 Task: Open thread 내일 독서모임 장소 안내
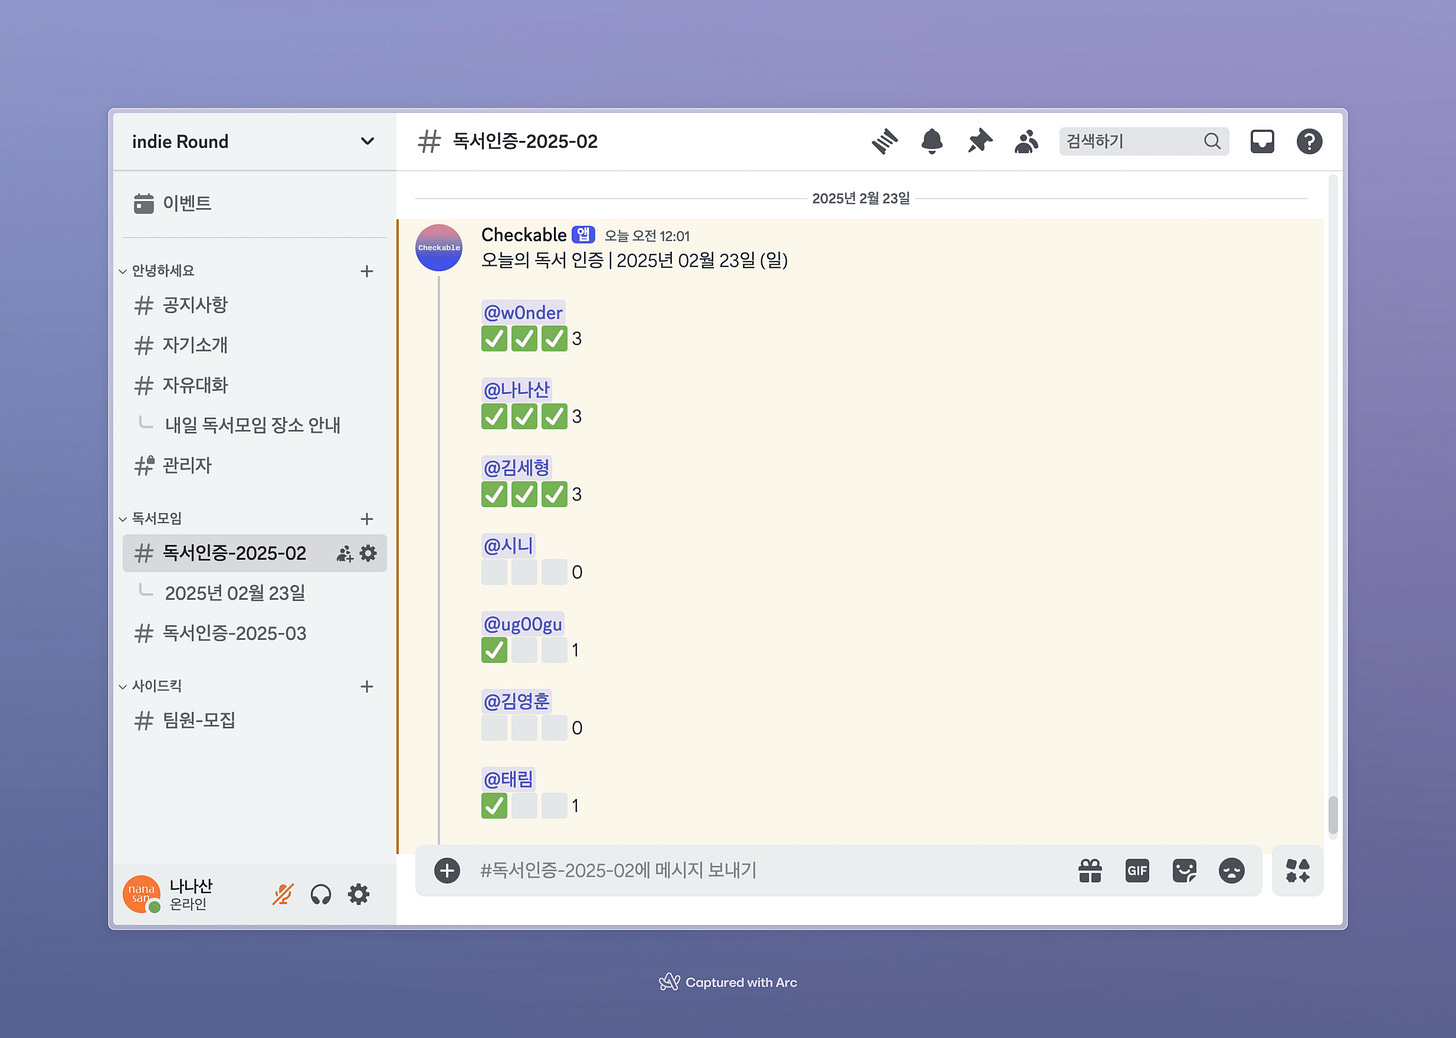(x=254, y=425)
